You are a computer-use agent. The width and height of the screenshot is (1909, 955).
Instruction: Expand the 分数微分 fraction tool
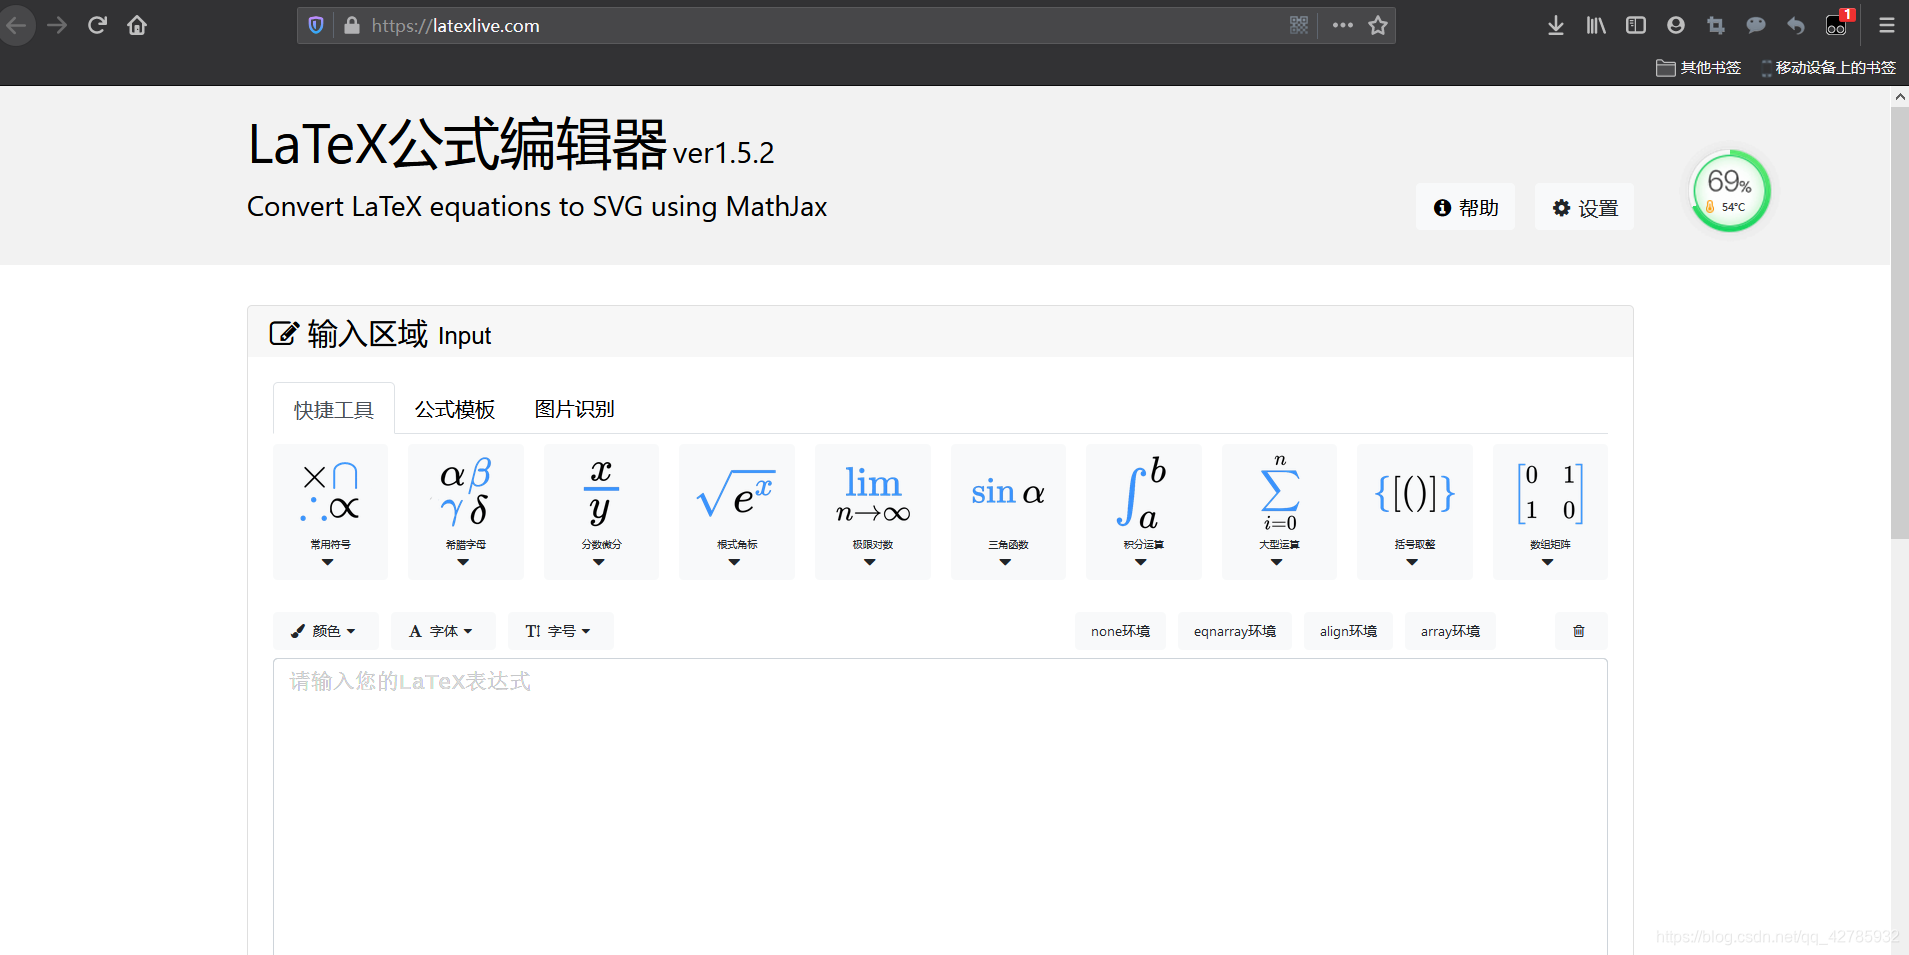click(x=601, y=511)
